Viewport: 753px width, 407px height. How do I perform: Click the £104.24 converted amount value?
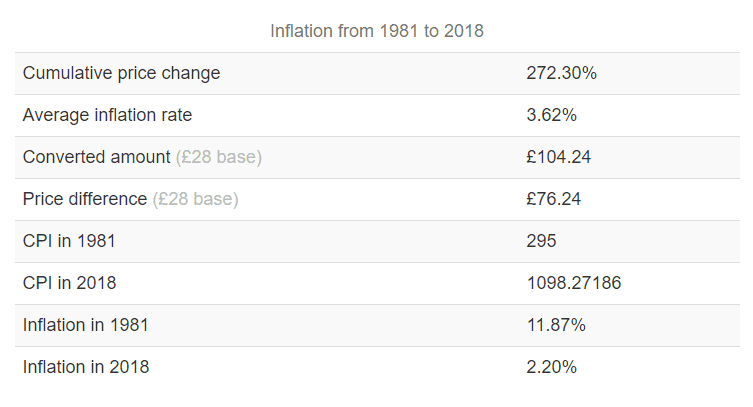(559, 157)
